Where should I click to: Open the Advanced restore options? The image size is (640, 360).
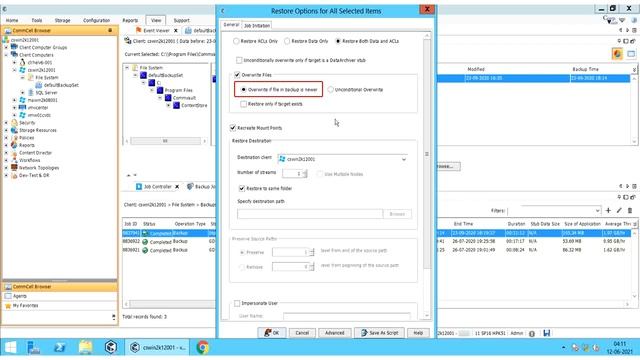coord(335,333)
